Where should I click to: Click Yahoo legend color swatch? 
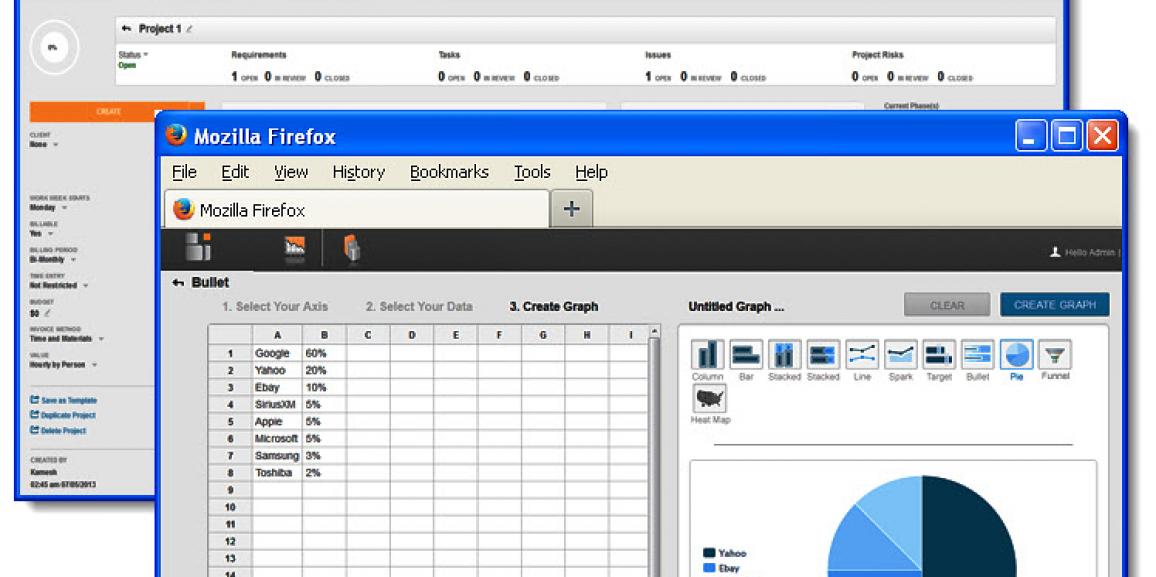[709, 553]
